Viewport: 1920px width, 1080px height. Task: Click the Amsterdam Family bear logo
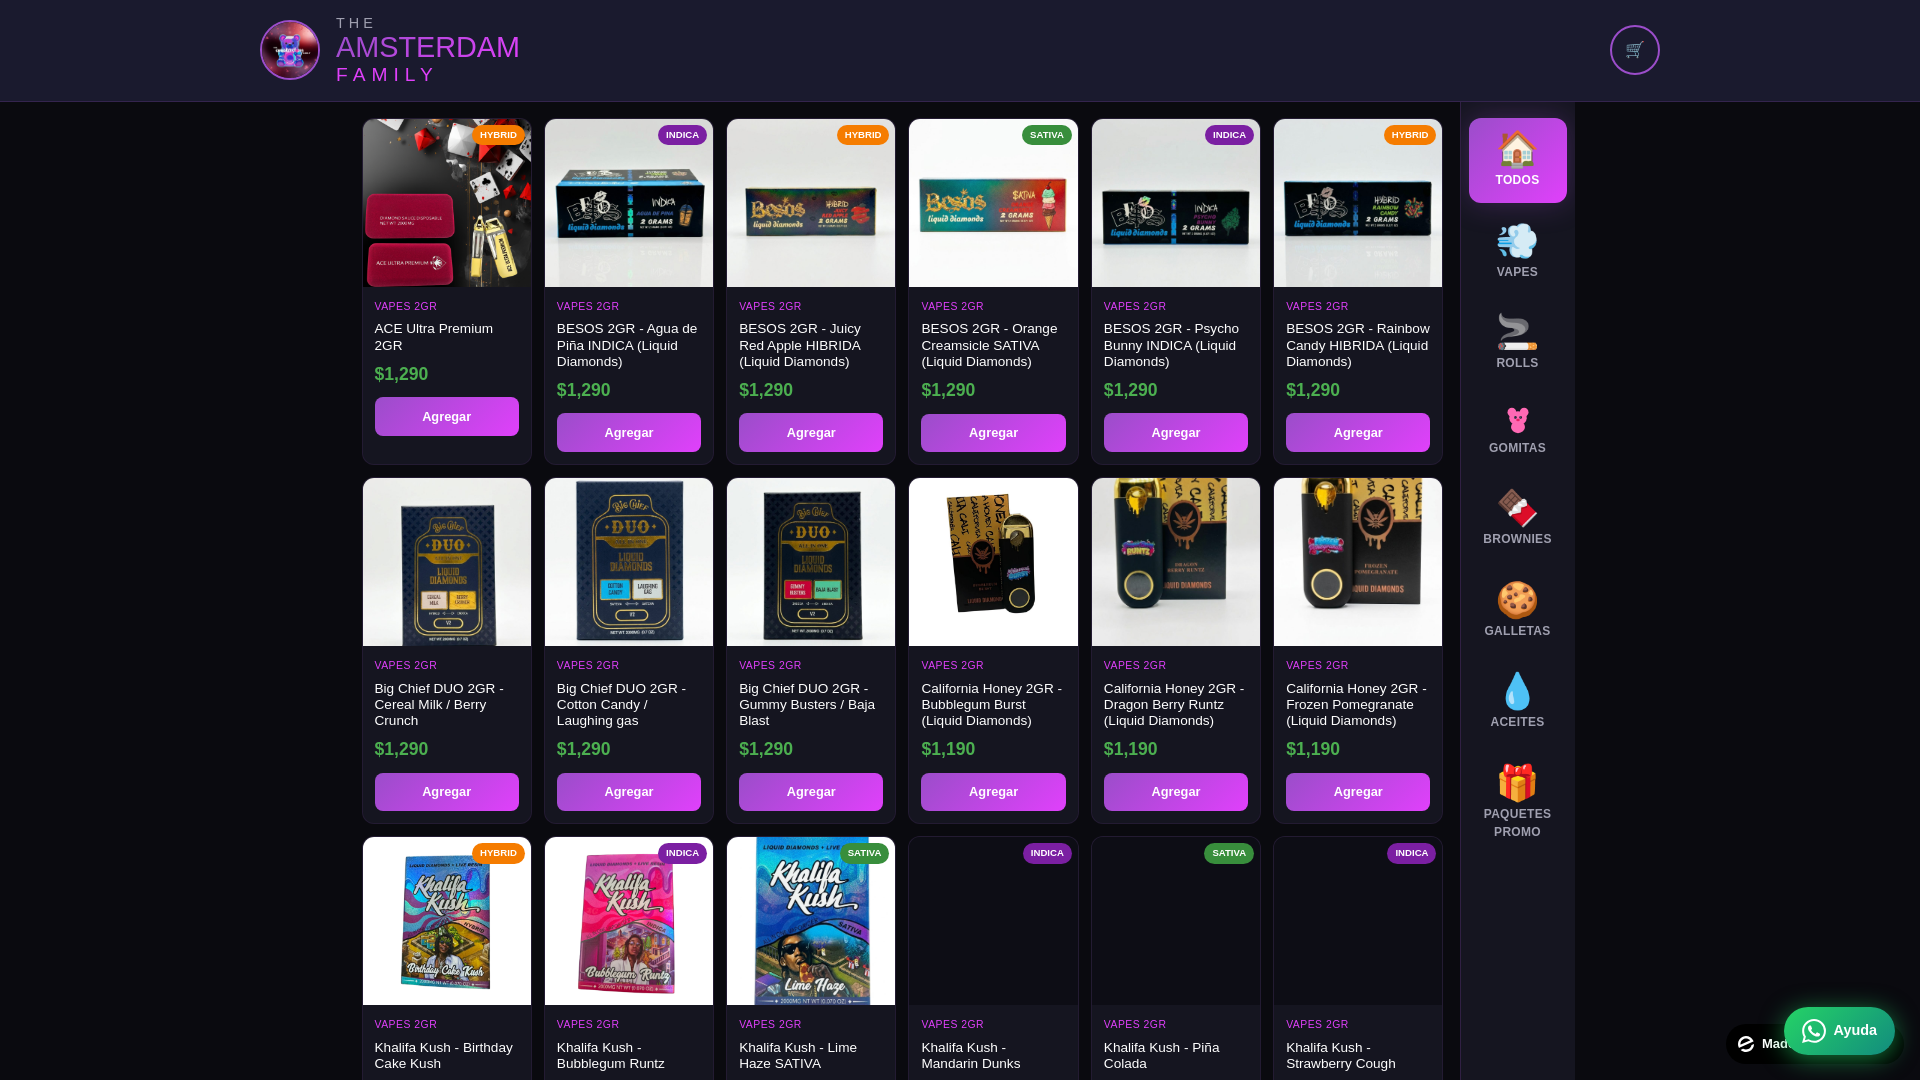click(290, 50)
